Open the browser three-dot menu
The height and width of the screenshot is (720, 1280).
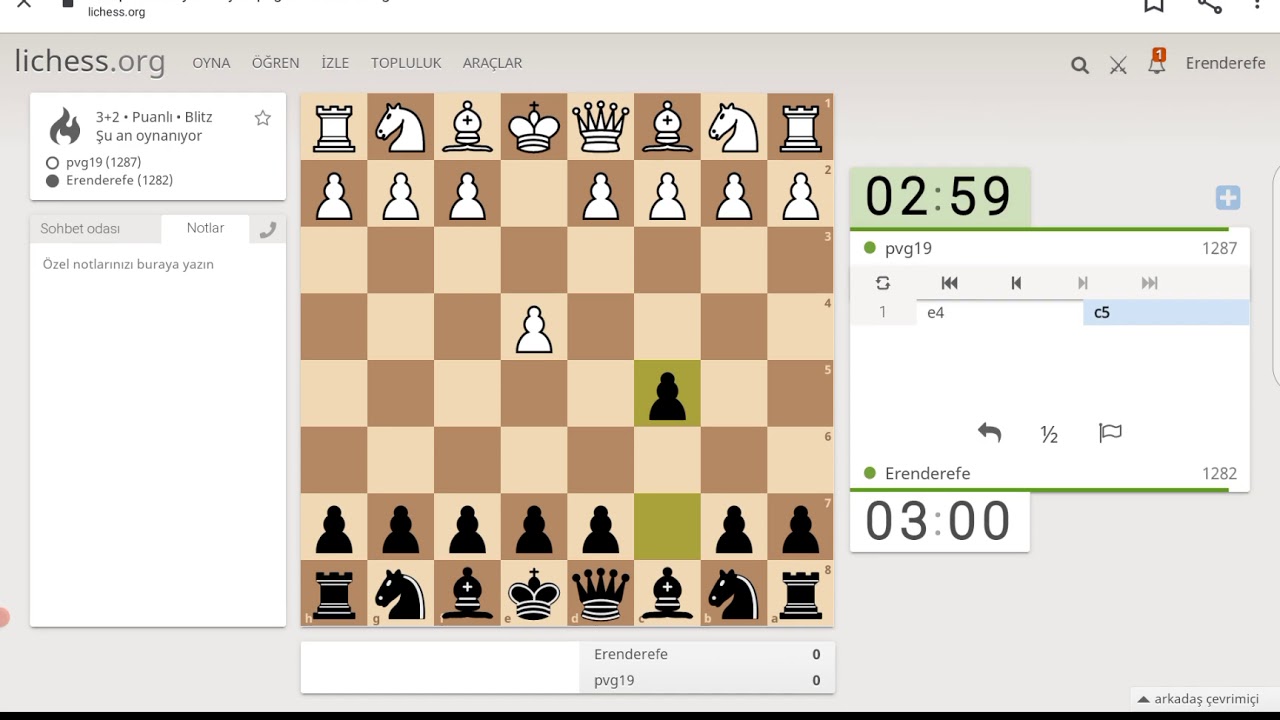1257,5
